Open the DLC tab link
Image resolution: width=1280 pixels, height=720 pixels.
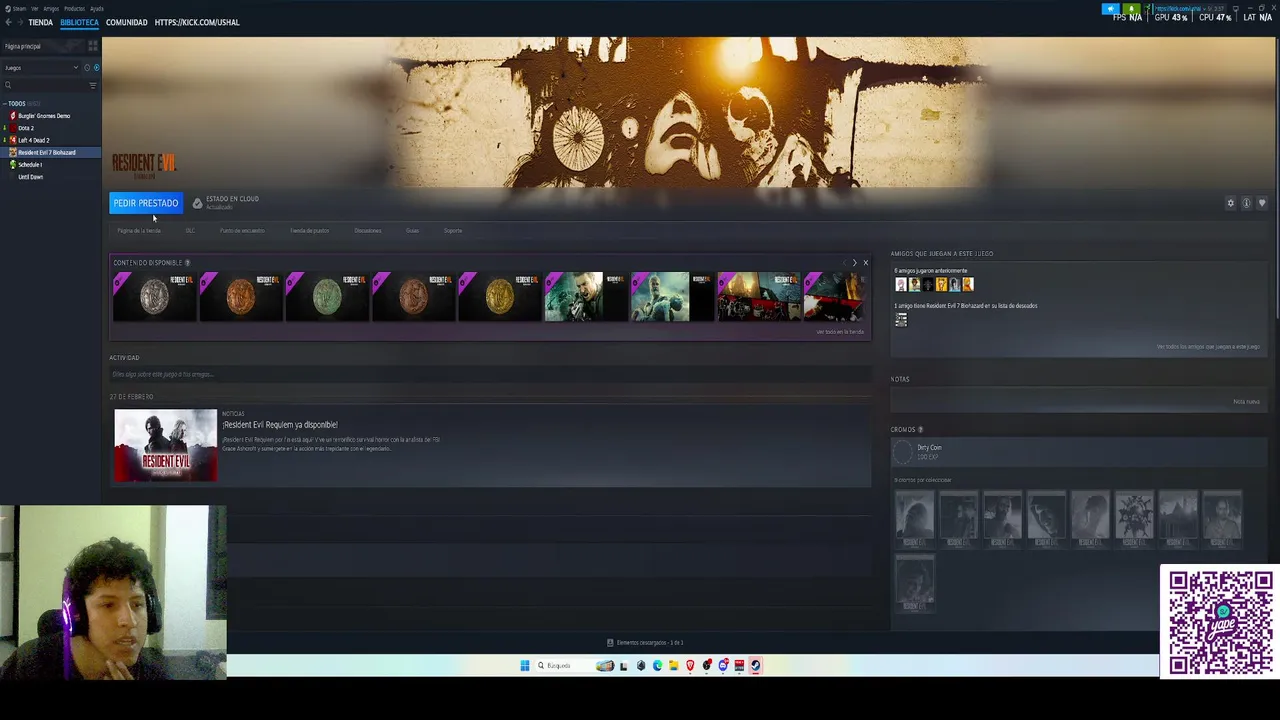pyautogui.click(x=190, y=231)
